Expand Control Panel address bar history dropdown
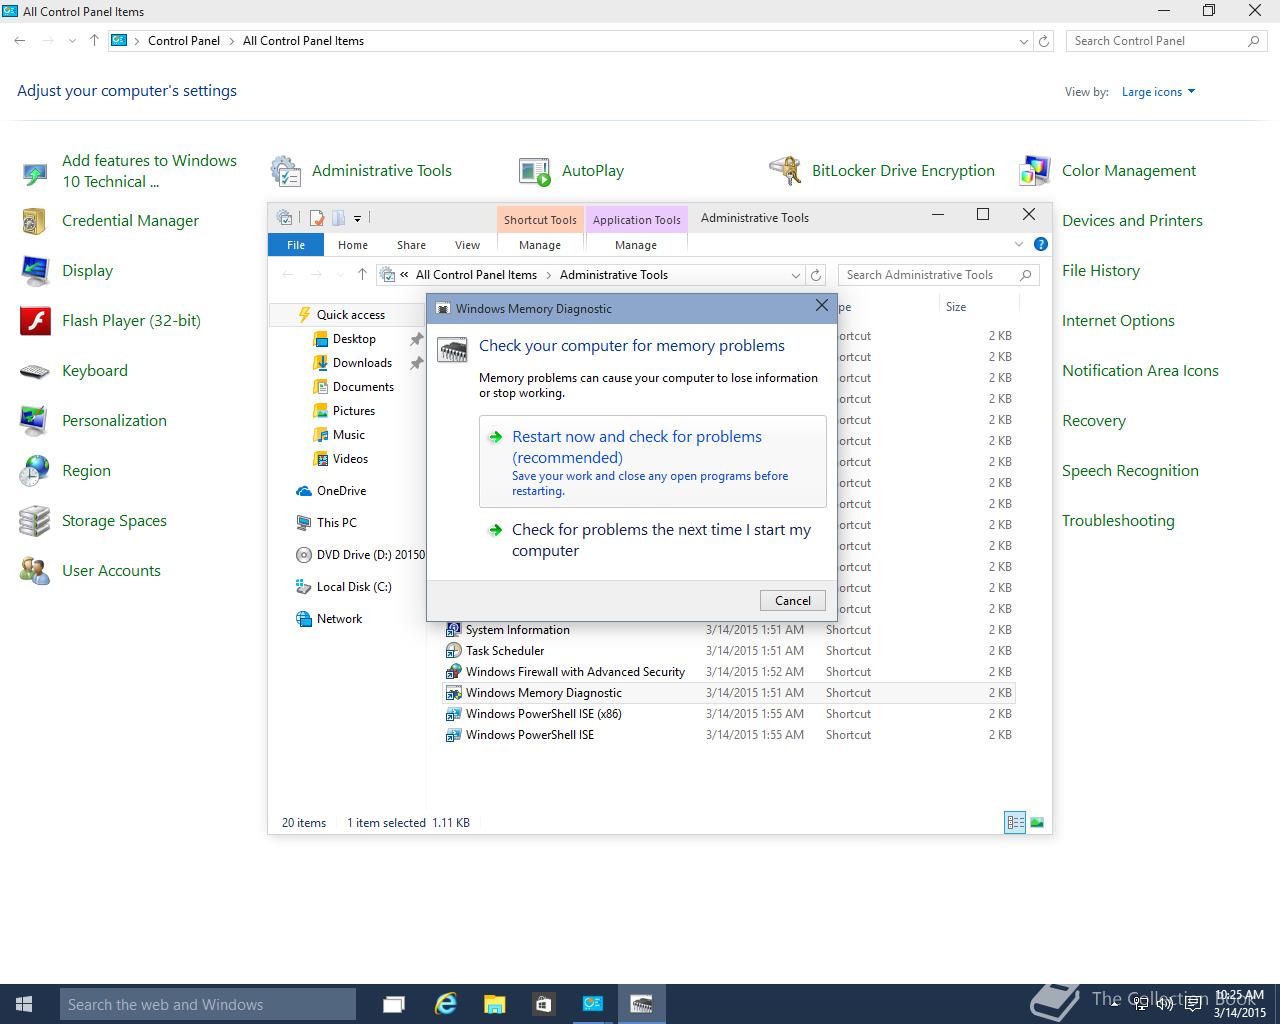 tap(1023, 41)
